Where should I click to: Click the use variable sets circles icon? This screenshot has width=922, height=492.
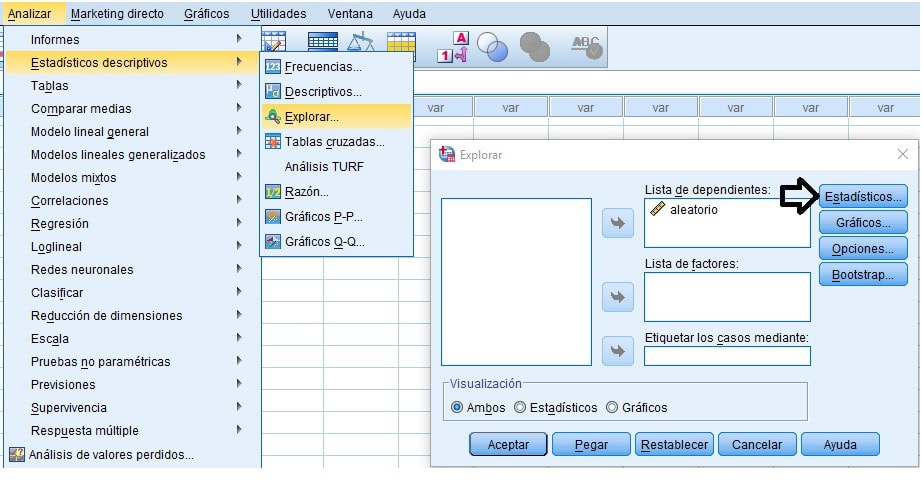(492, 46)
